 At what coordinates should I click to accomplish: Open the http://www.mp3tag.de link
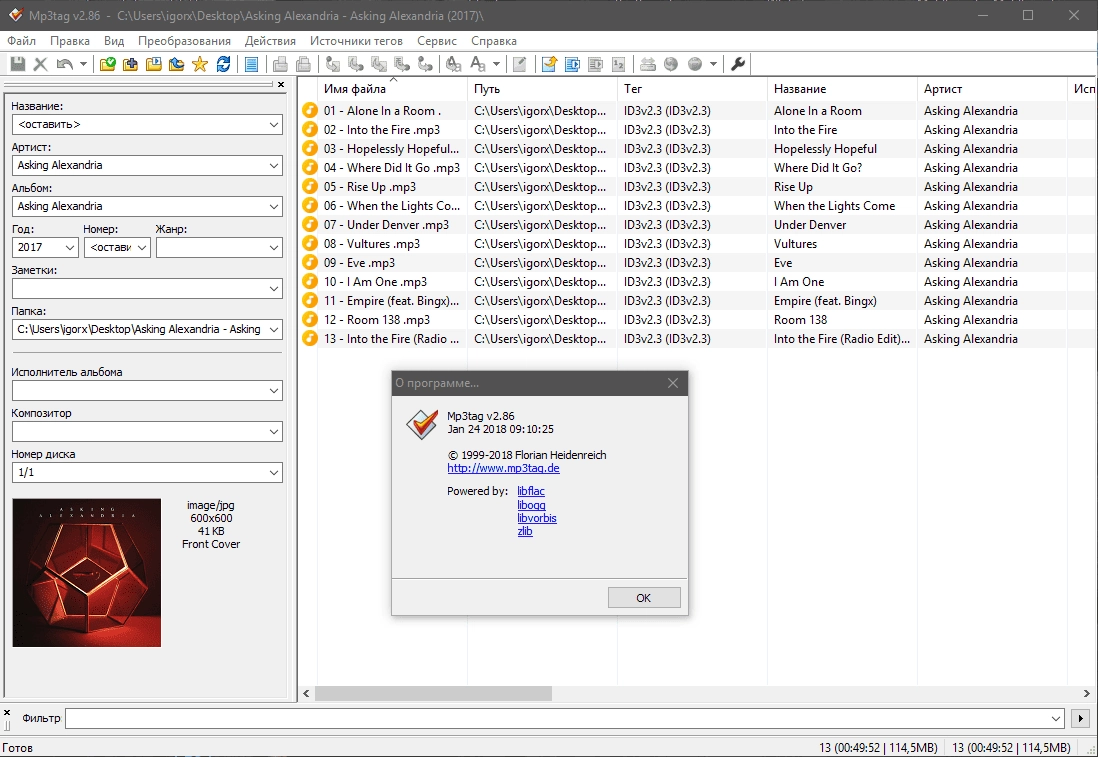(503, 468)
